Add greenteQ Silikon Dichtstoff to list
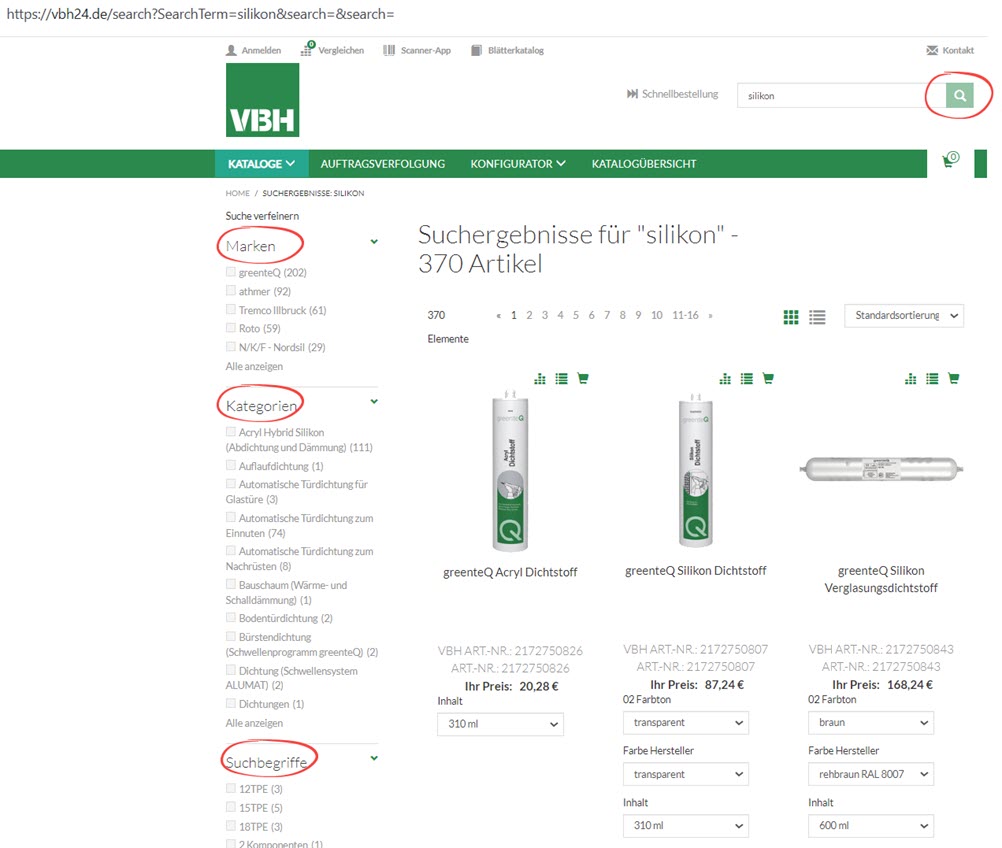 pyautogui.click(x=746, y=378)
